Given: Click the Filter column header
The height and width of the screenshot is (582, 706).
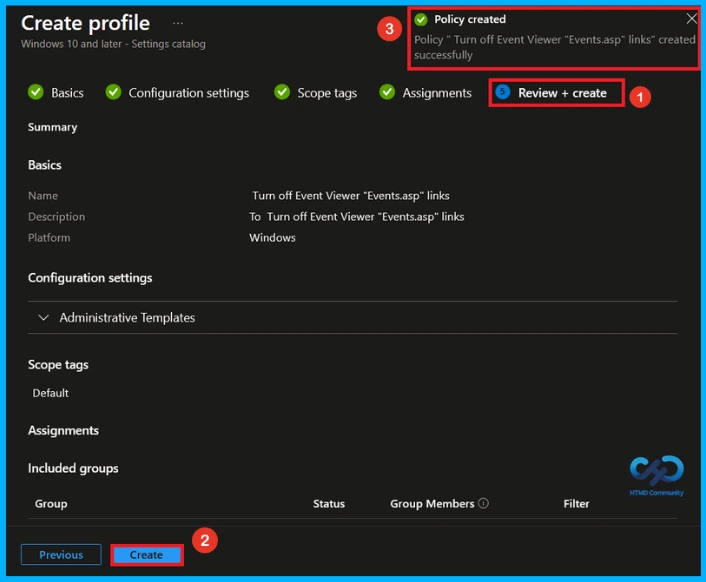Looking at the screenshot, I should pos(576,504).
